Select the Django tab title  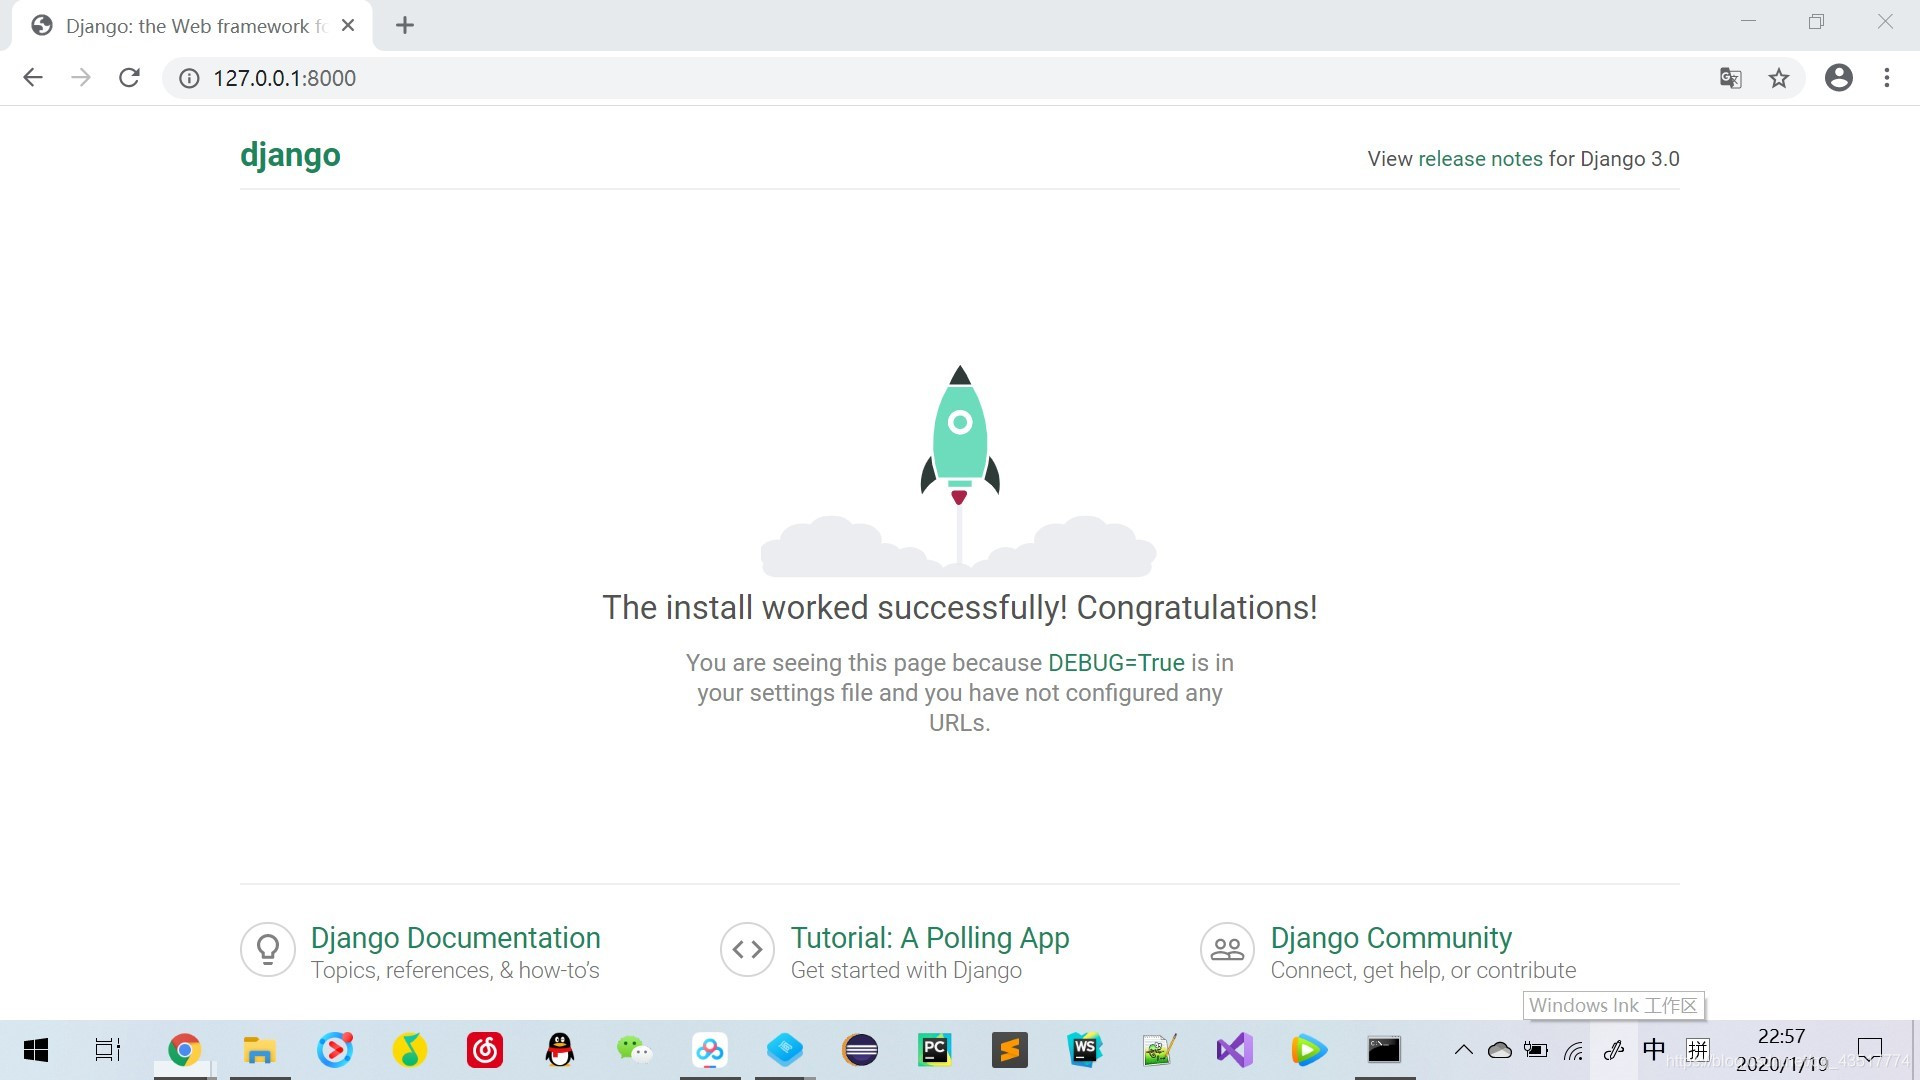click(190, 26)
